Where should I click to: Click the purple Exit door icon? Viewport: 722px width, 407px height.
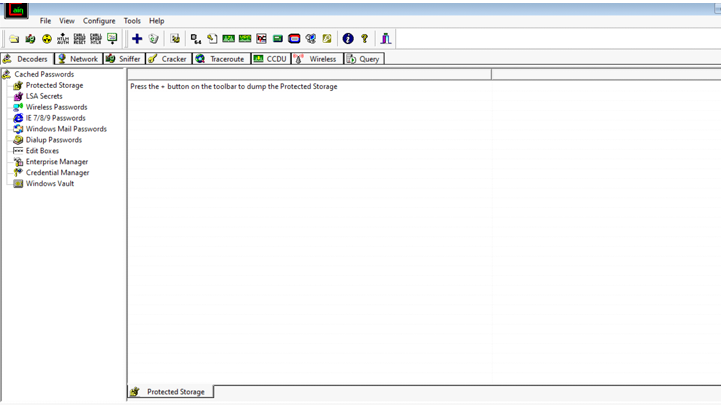tap(386, 39)
